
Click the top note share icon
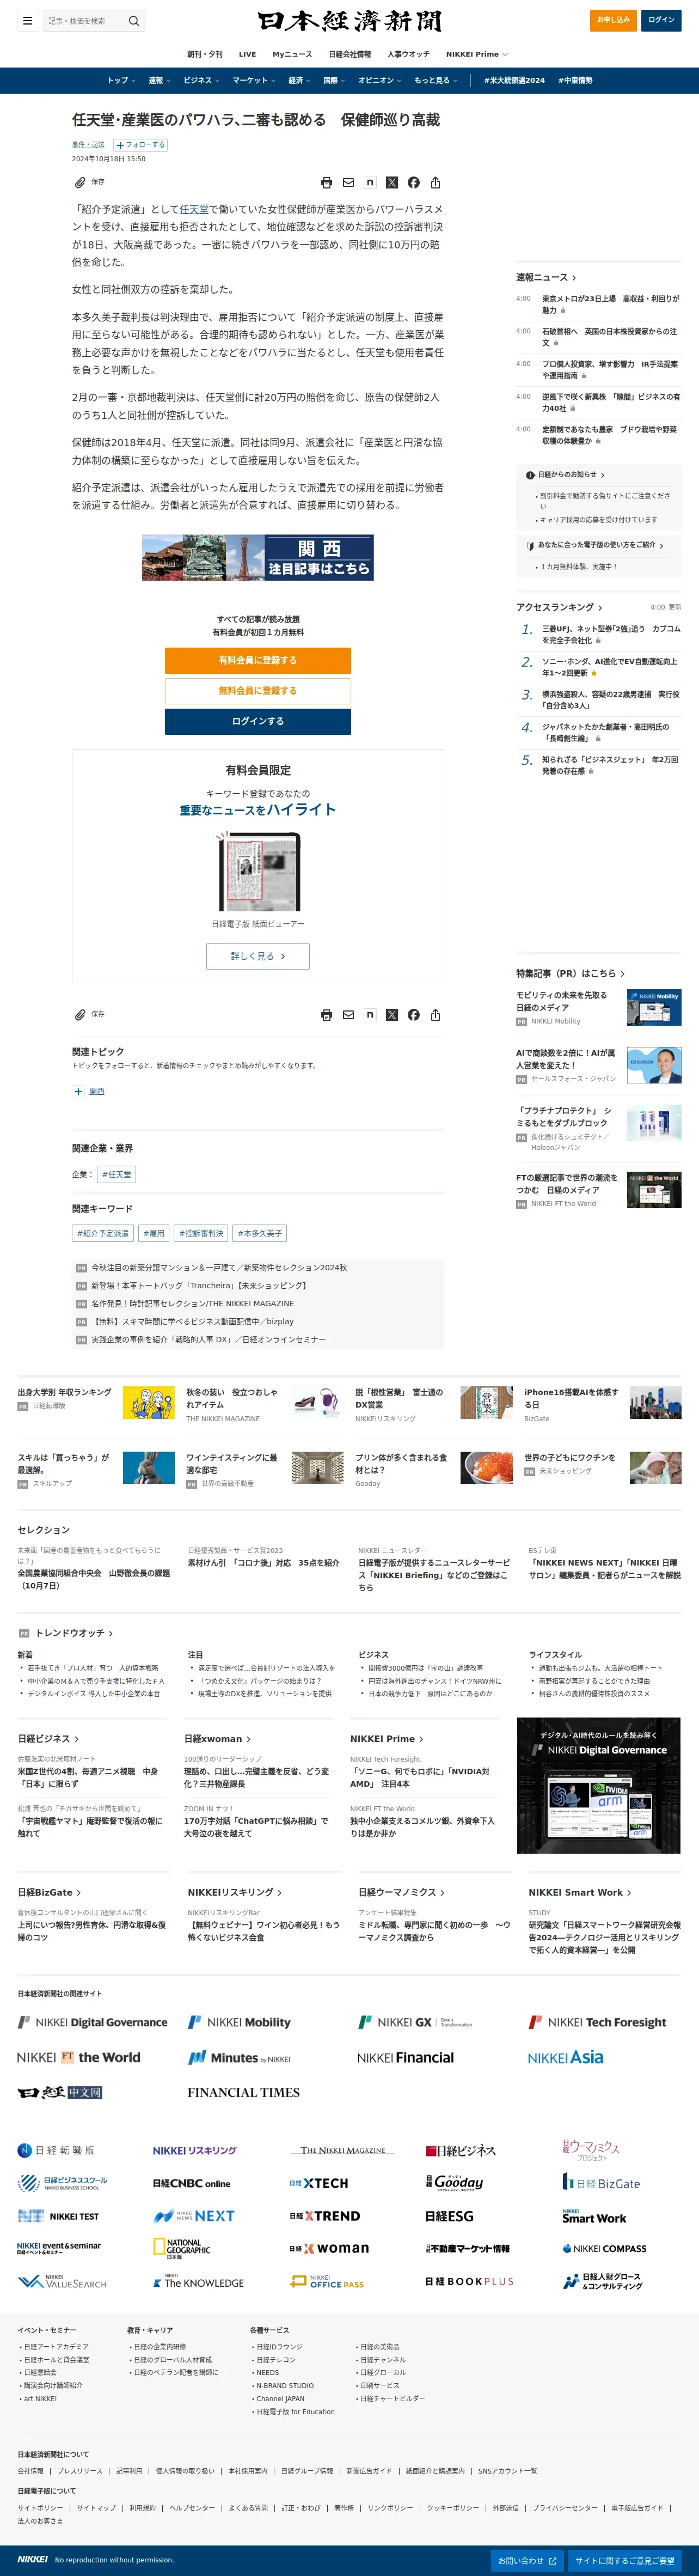[370, 183]
